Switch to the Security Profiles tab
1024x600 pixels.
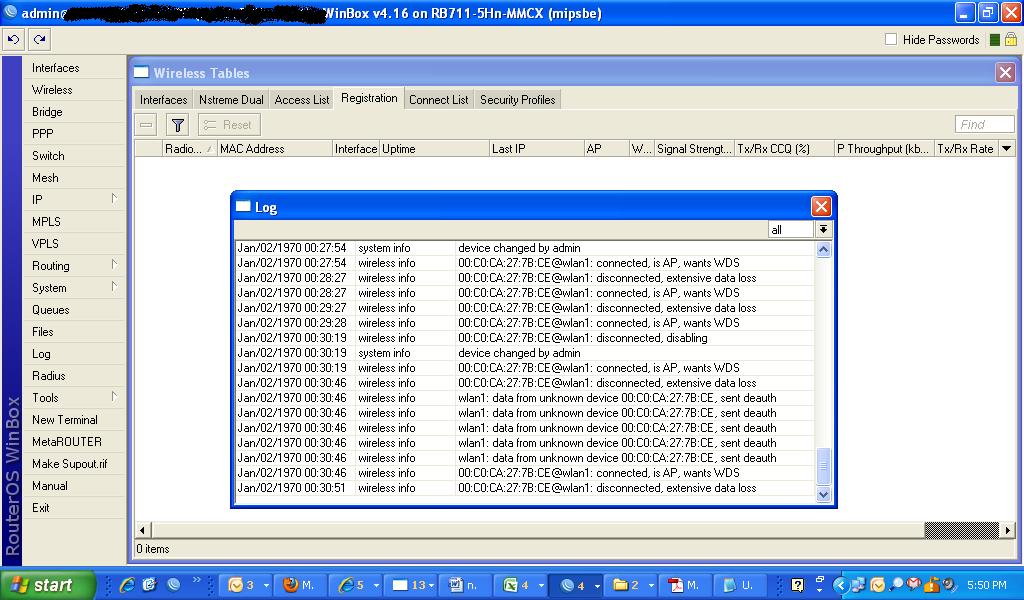(517, 99)
